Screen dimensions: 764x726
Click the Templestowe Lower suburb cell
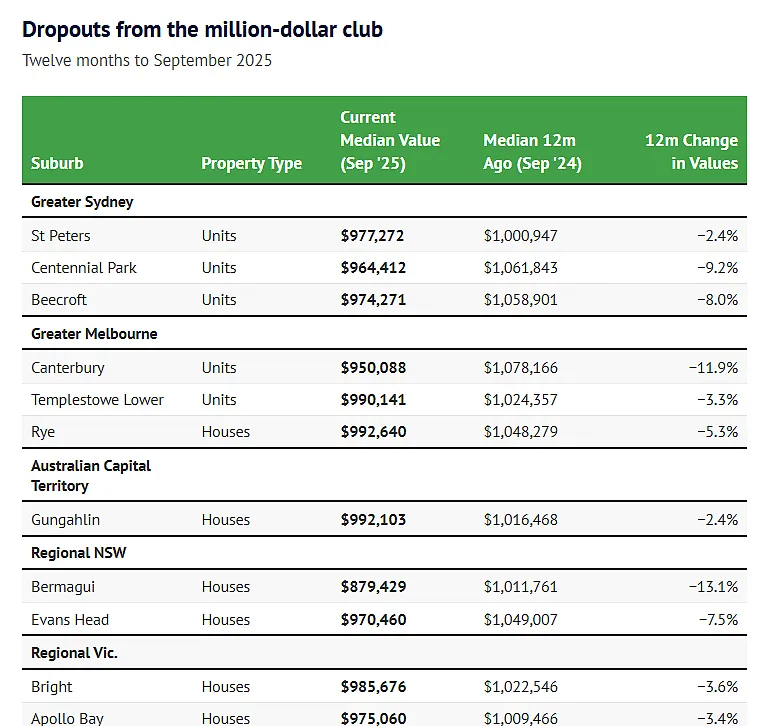[x=97, y=399]
